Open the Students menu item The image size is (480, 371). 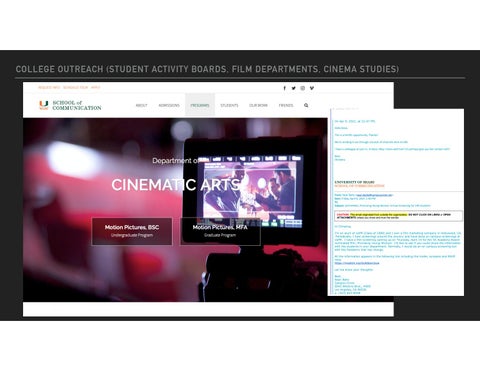click(229, 105)
